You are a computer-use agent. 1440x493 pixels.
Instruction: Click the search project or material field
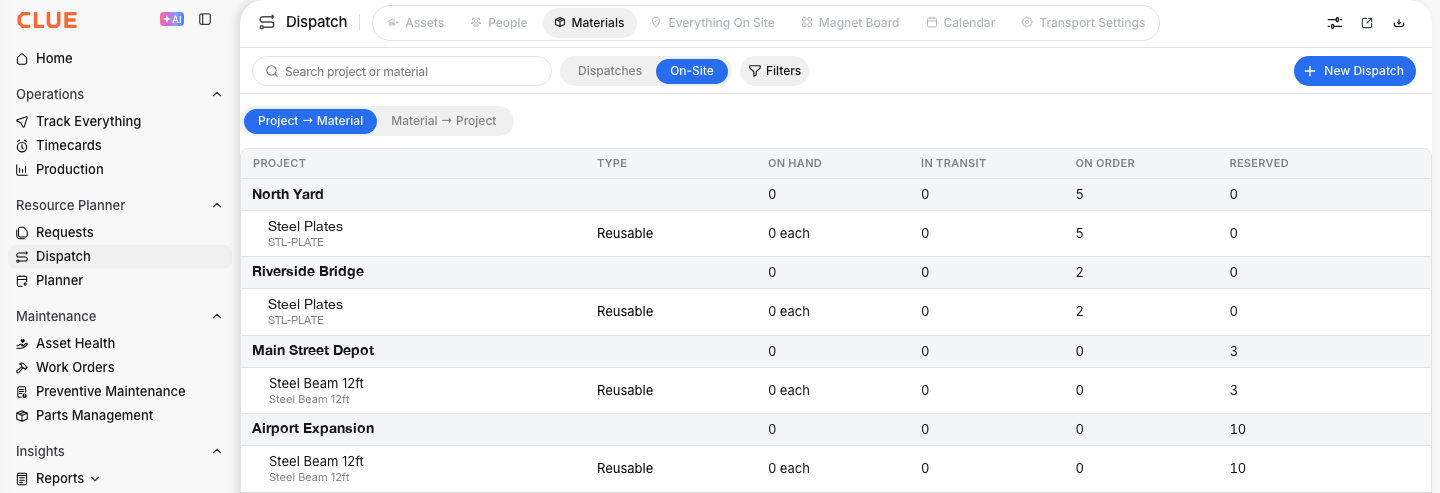(402, 71)
